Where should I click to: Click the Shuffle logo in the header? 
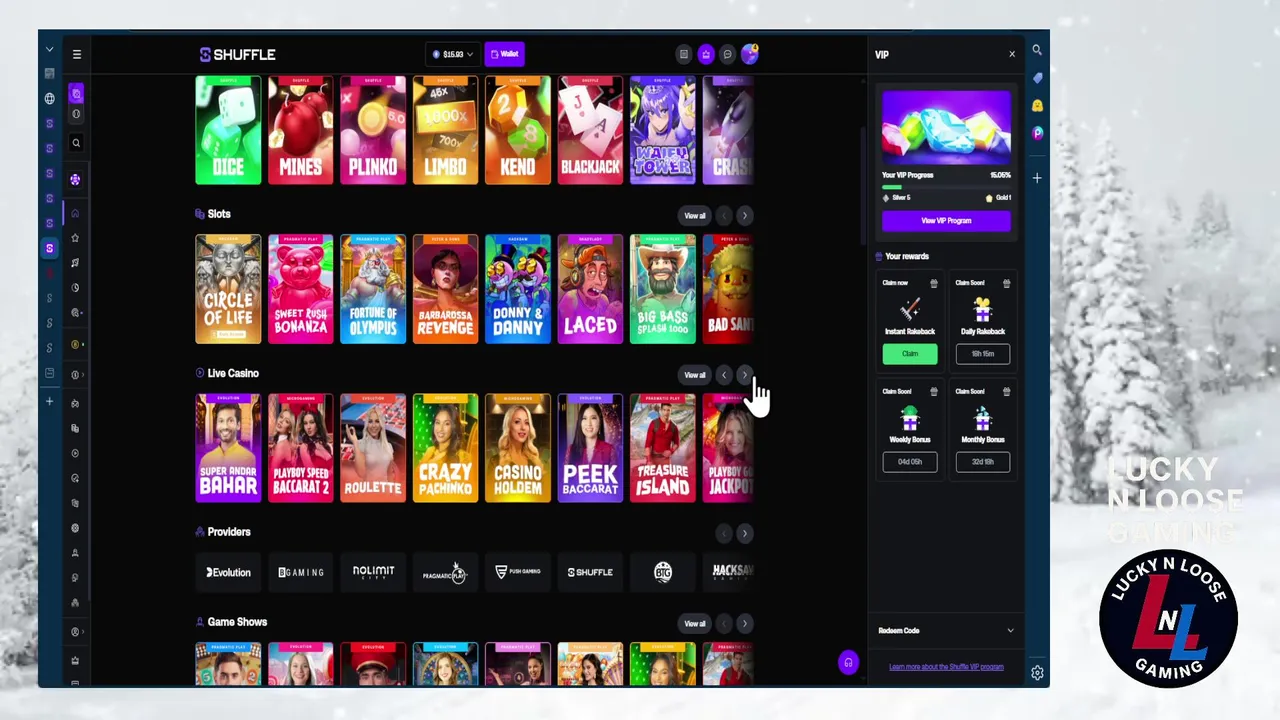click(x=237, y=55)
